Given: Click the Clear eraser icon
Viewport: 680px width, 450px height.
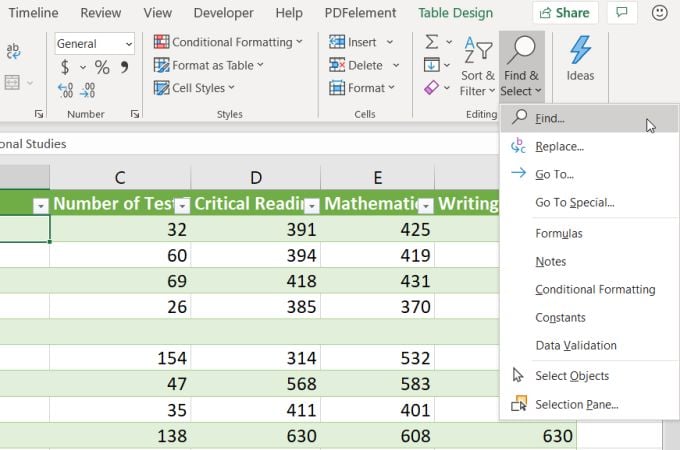Looking at the screenshot, I should click(x=432, y=88).
